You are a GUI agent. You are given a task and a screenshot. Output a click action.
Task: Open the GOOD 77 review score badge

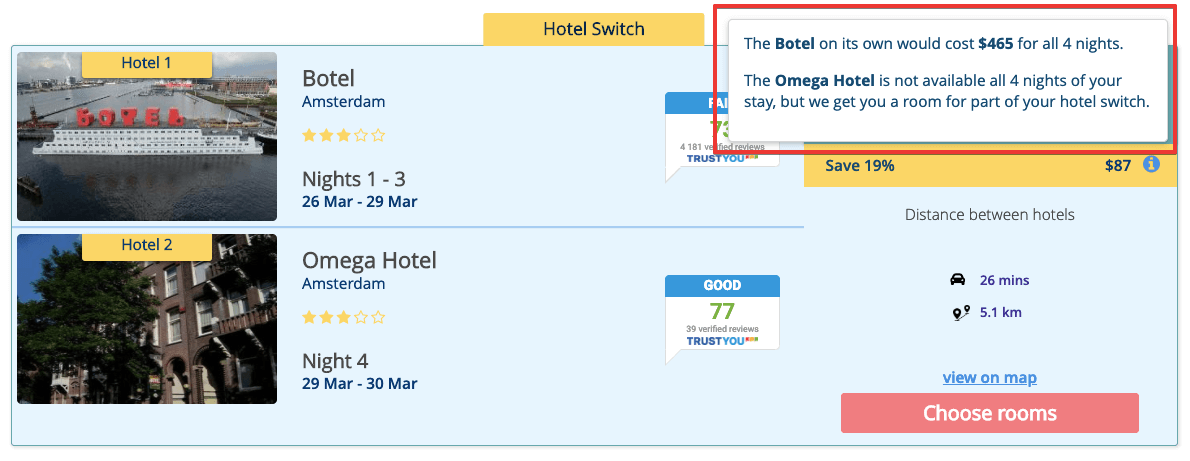[x=722, y=311]
